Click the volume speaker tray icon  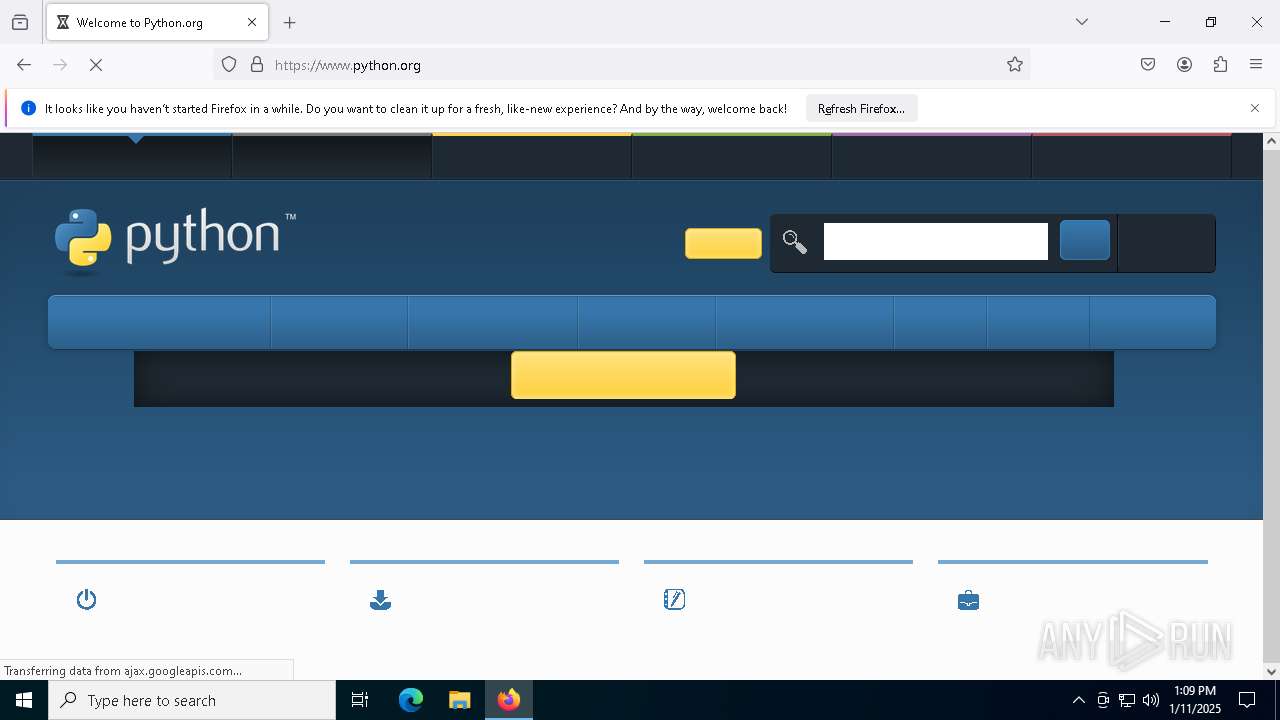click(x=1151, y=700)
